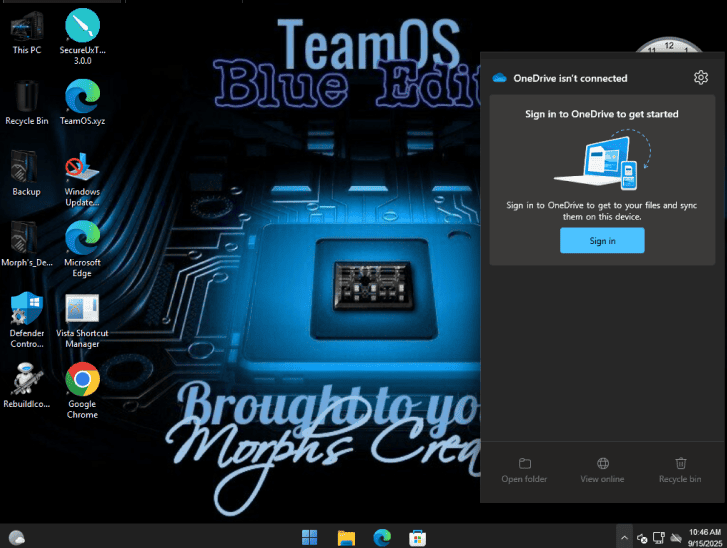Click the desktop analog clock gadget

pos(669,46)
